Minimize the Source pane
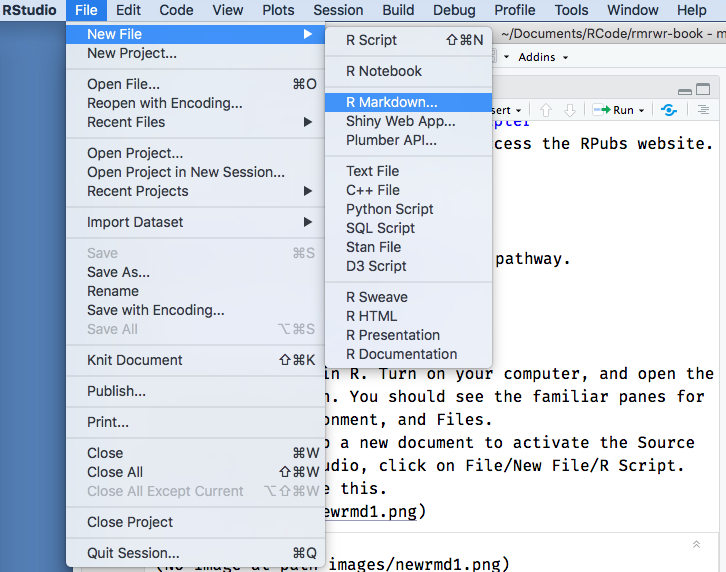 [x=684, y=89]
